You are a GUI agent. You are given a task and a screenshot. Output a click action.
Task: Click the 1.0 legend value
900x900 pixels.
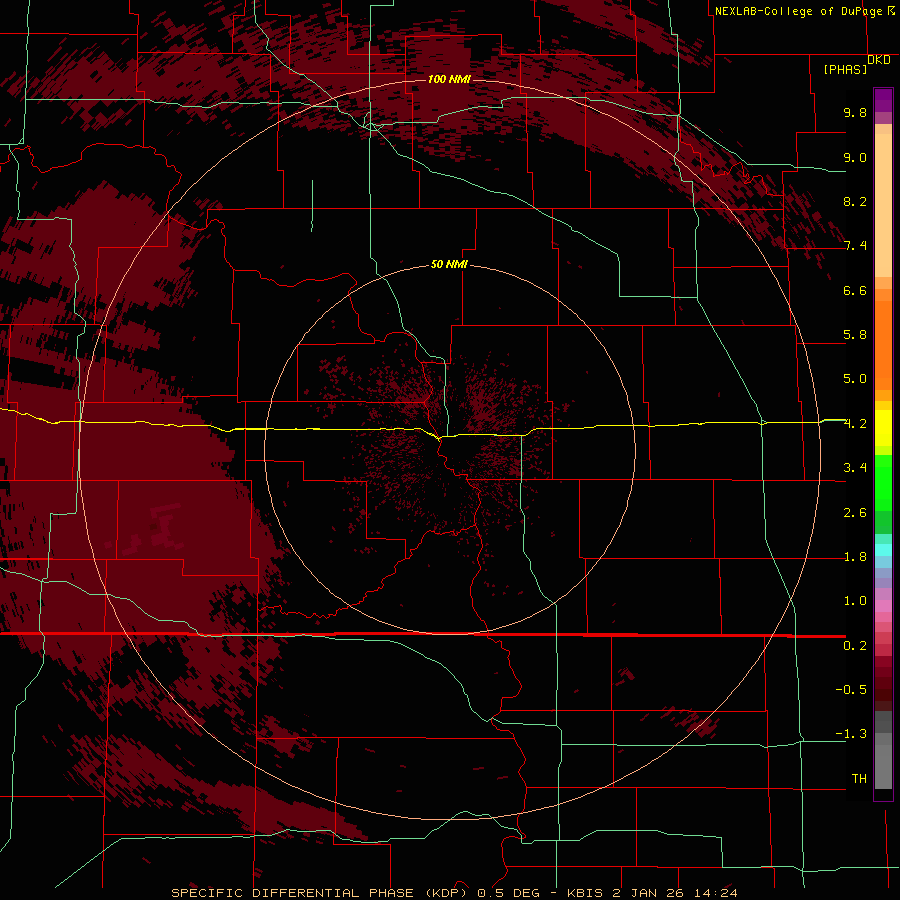[855, 601]
